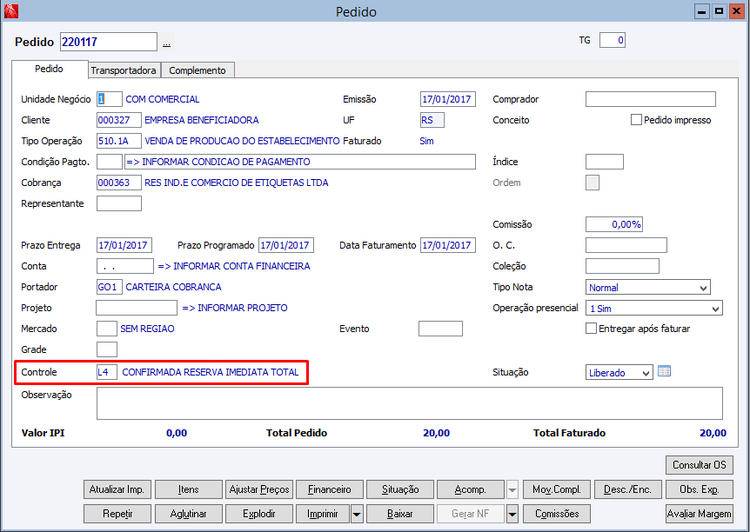Click the Unidade Negócio code field
The height and width of the screenshot is (532, 750).
109,99
